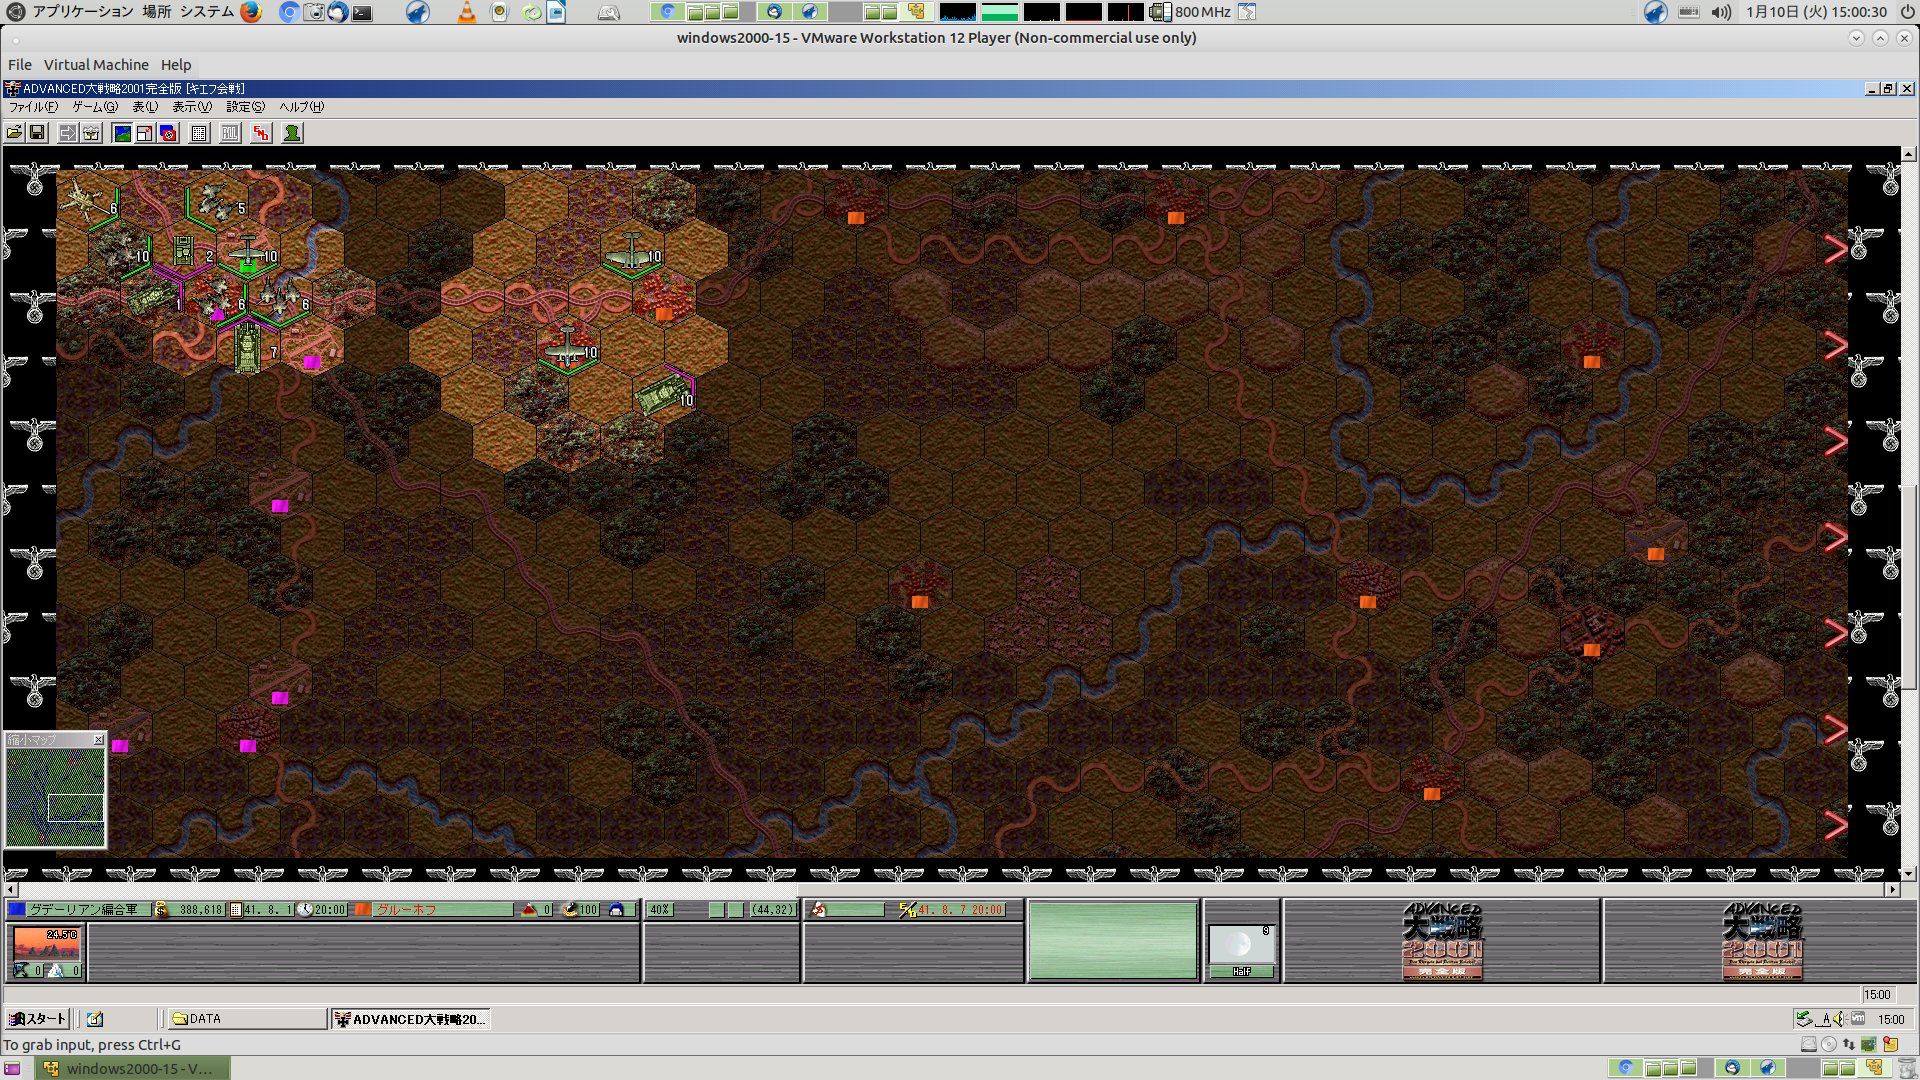This screenshot has height=1080, width=1920.
Task: Click the windows2000-15 task in bottom panel
Action: (134, 1068)
